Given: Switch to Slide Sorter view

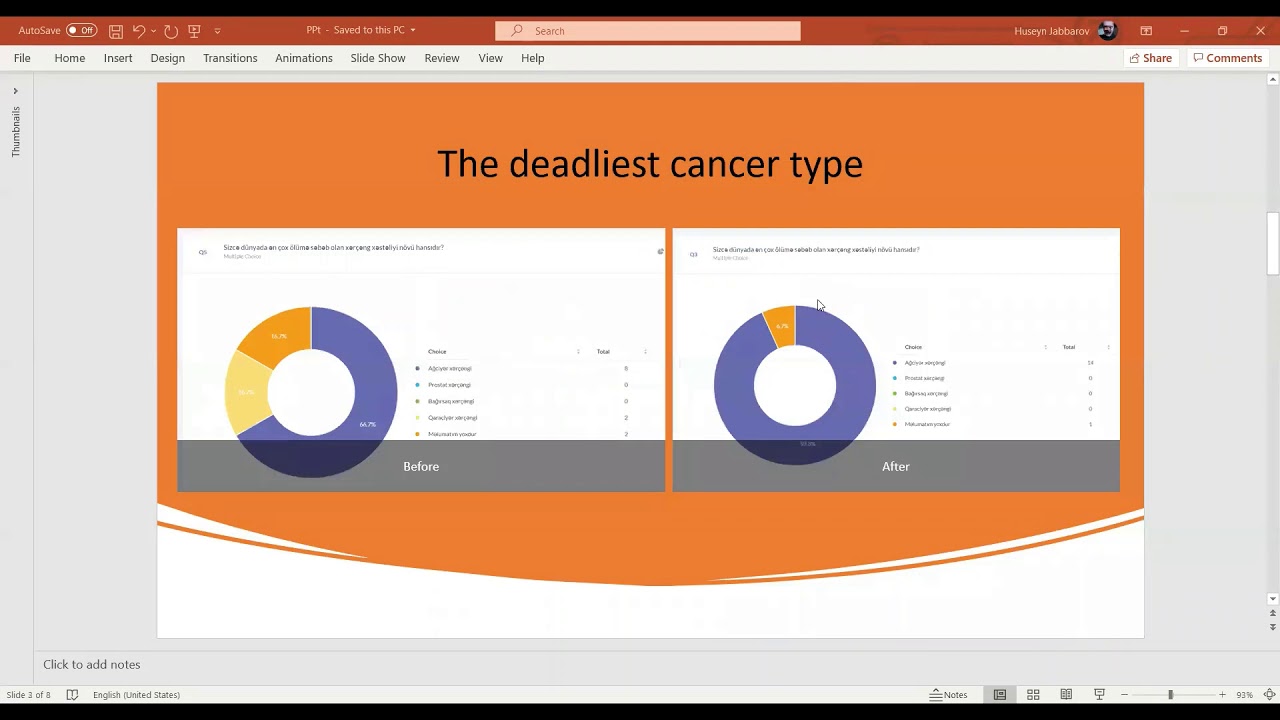Looking at the screenshot, I should click(1033, 695).
